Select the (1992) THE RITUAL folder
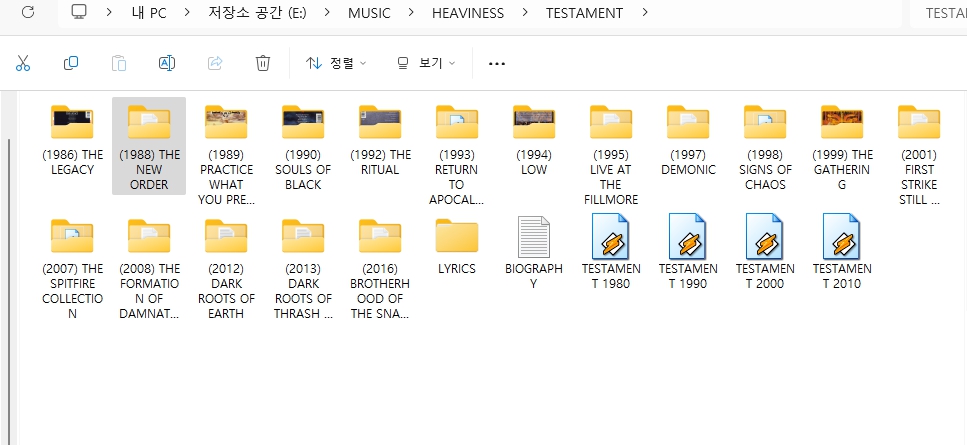 pyautogui.click(x=381, y=139)
